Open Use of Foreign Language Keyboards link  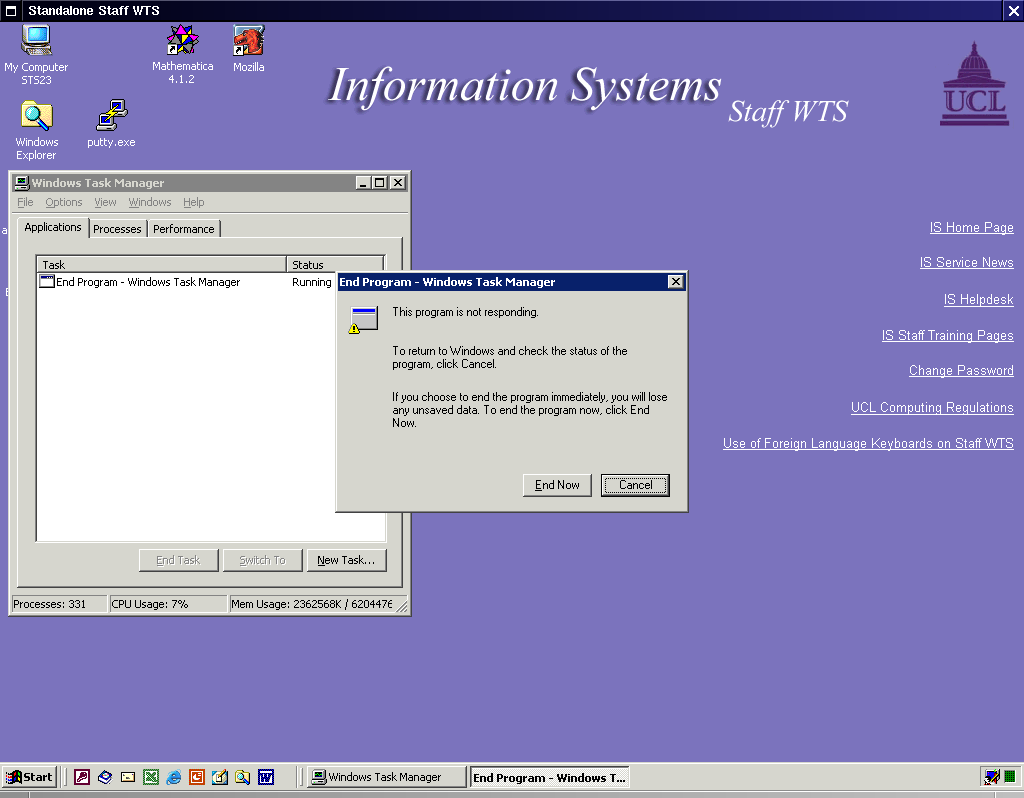tap(868, 444)
